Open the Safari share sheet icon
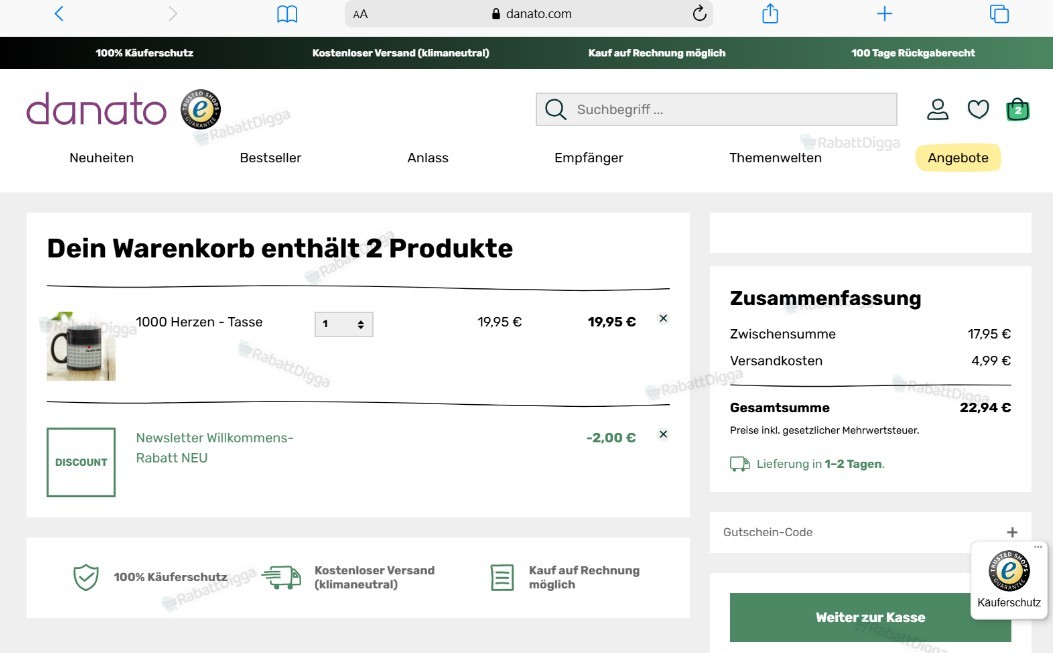 pyautogui.click(x=770, y=13)
